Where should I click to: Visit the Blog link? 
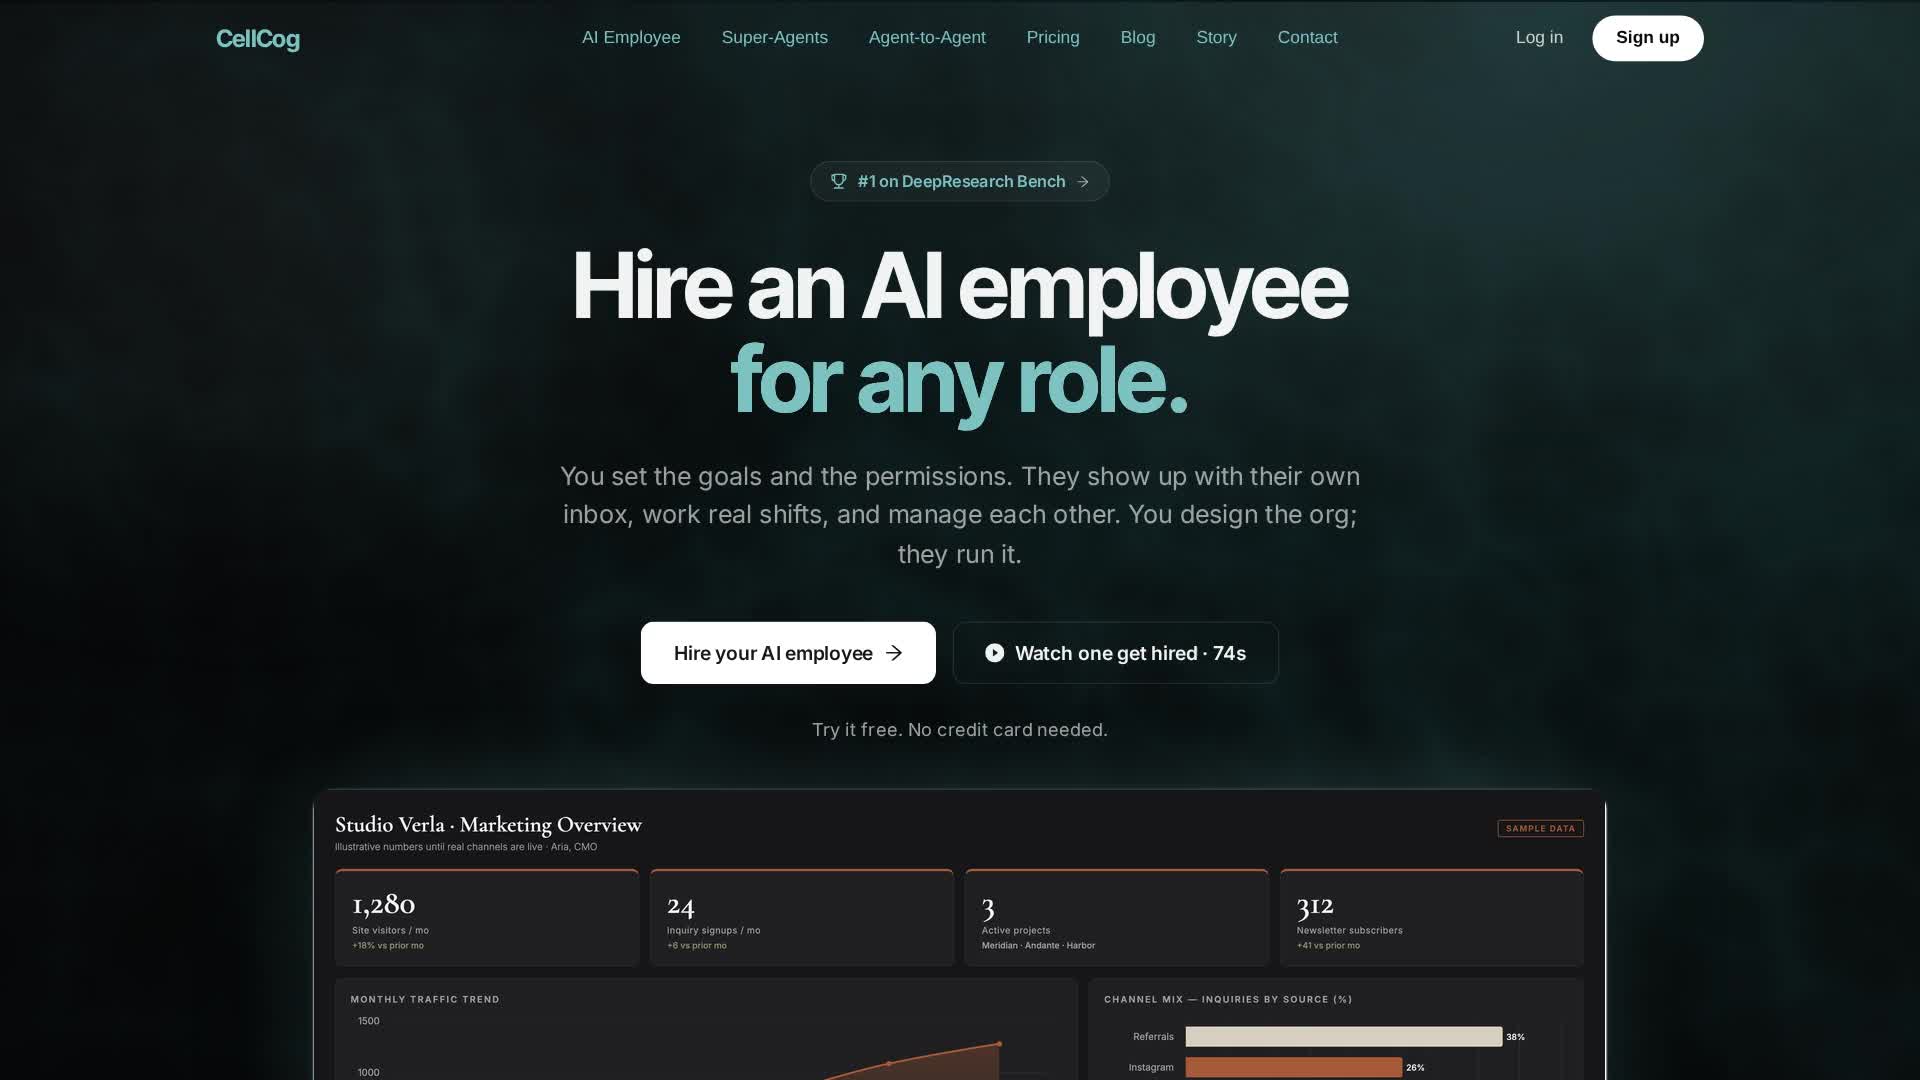click(x=1138, y=37)
